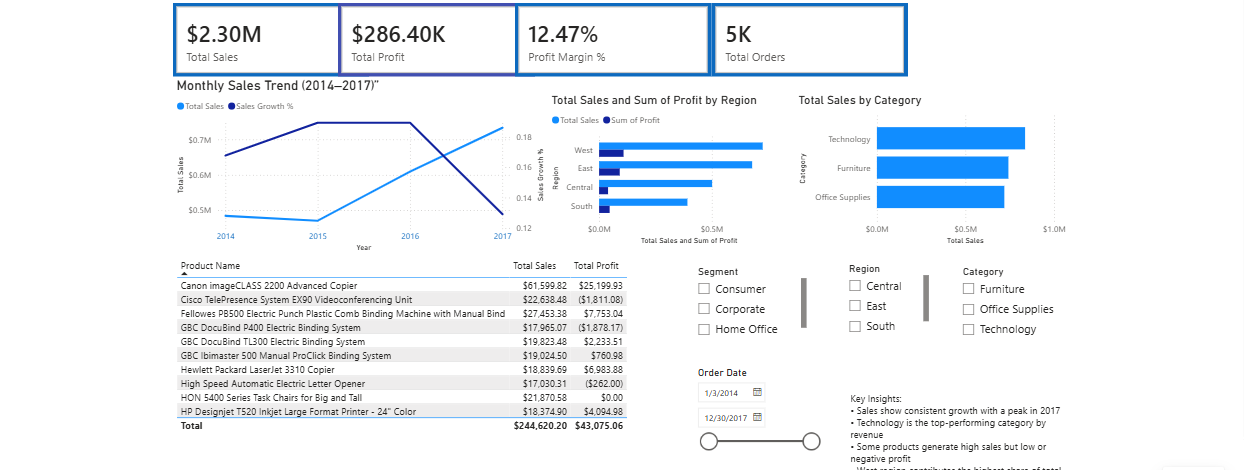Click the Segment slicer header
Image resolution: width=1244 pixels, height=470 pixels.
pyautogui.click(x=718, y=271)
